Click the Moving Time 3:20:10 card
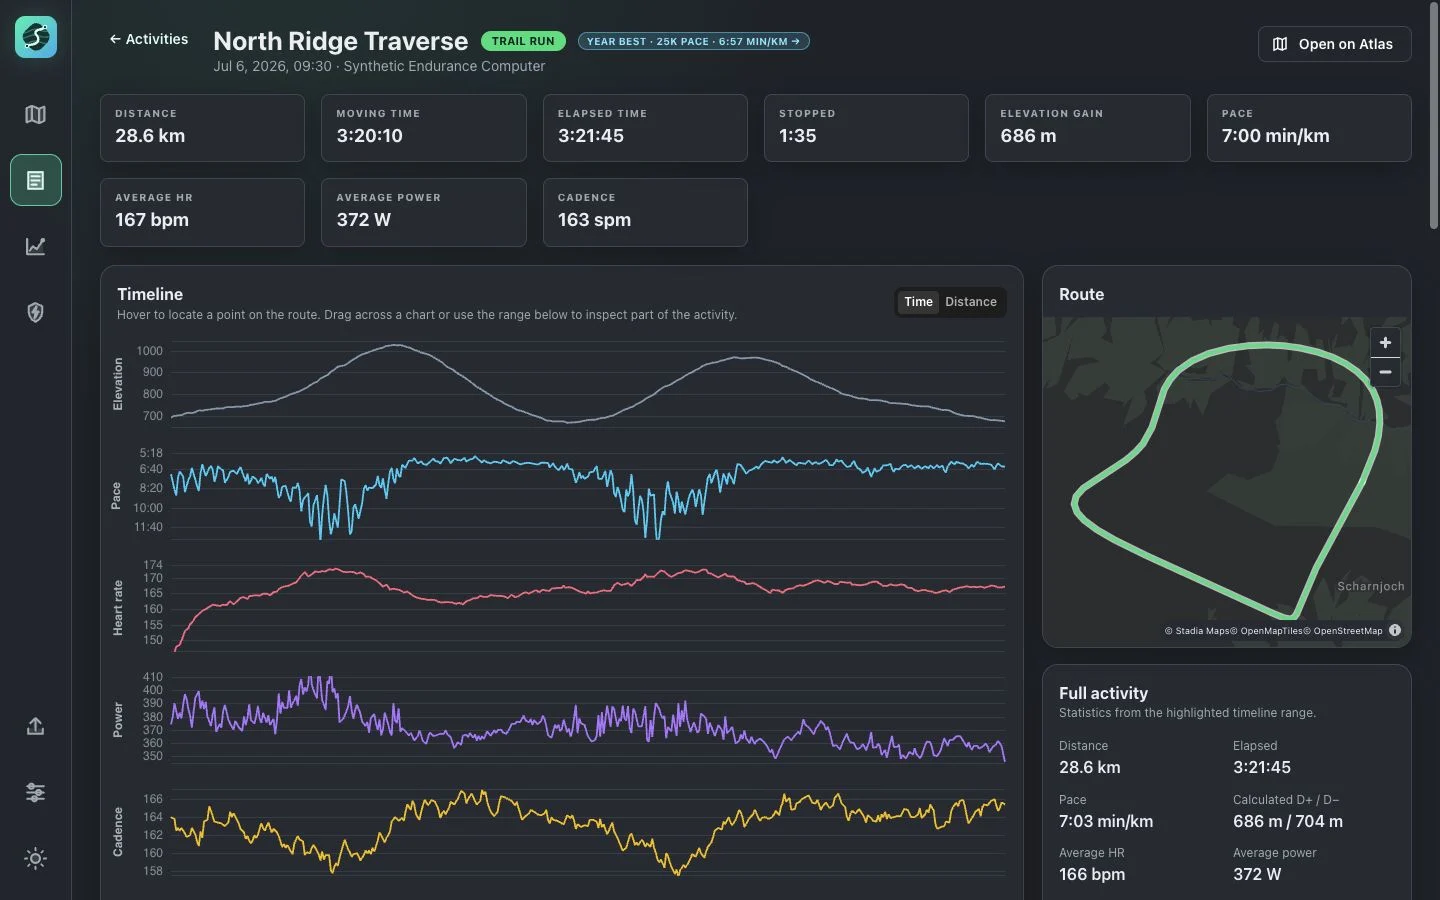Screen dimensions: 1440x900 click(x=424, y=128)
